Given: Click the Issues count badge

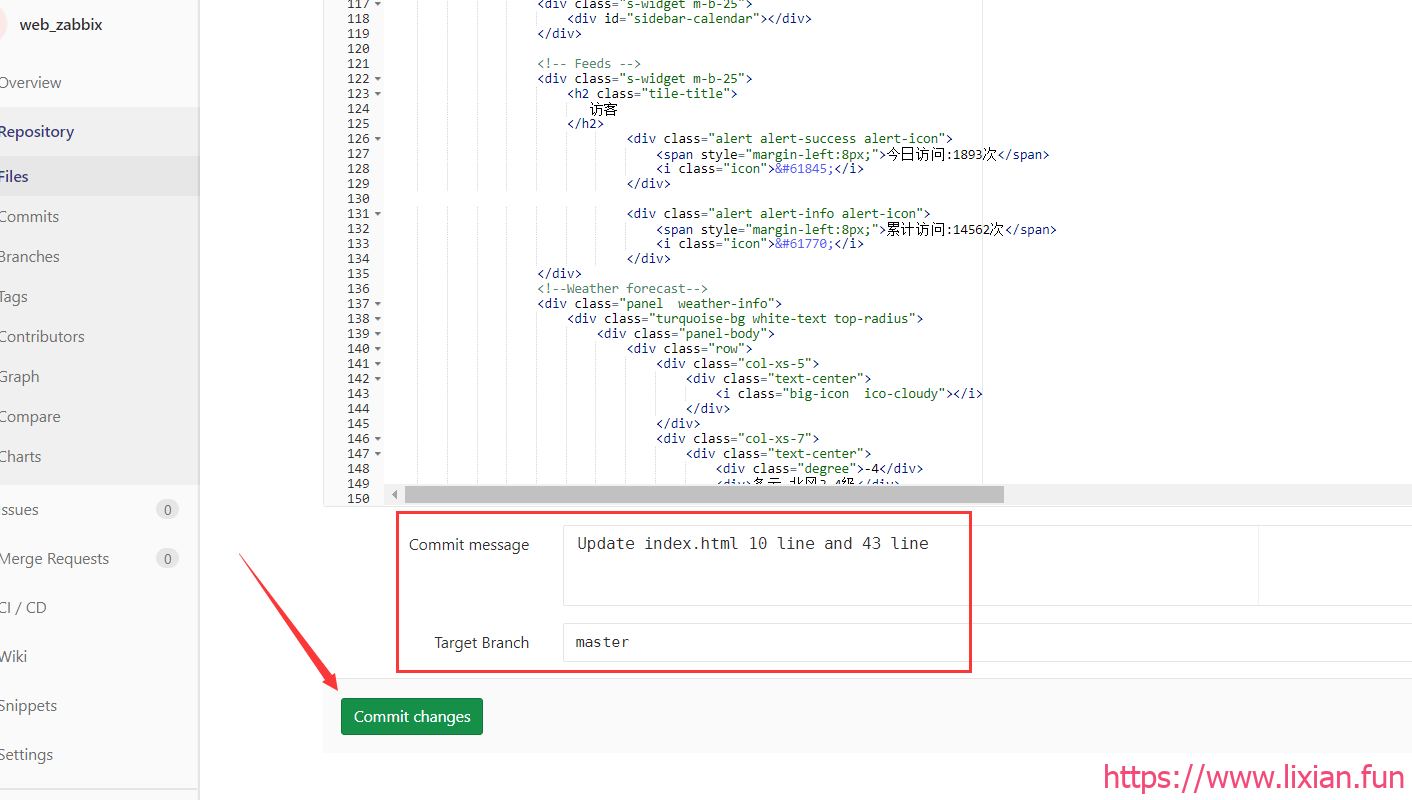Looking at the screenshot, I should pos(167,510).
